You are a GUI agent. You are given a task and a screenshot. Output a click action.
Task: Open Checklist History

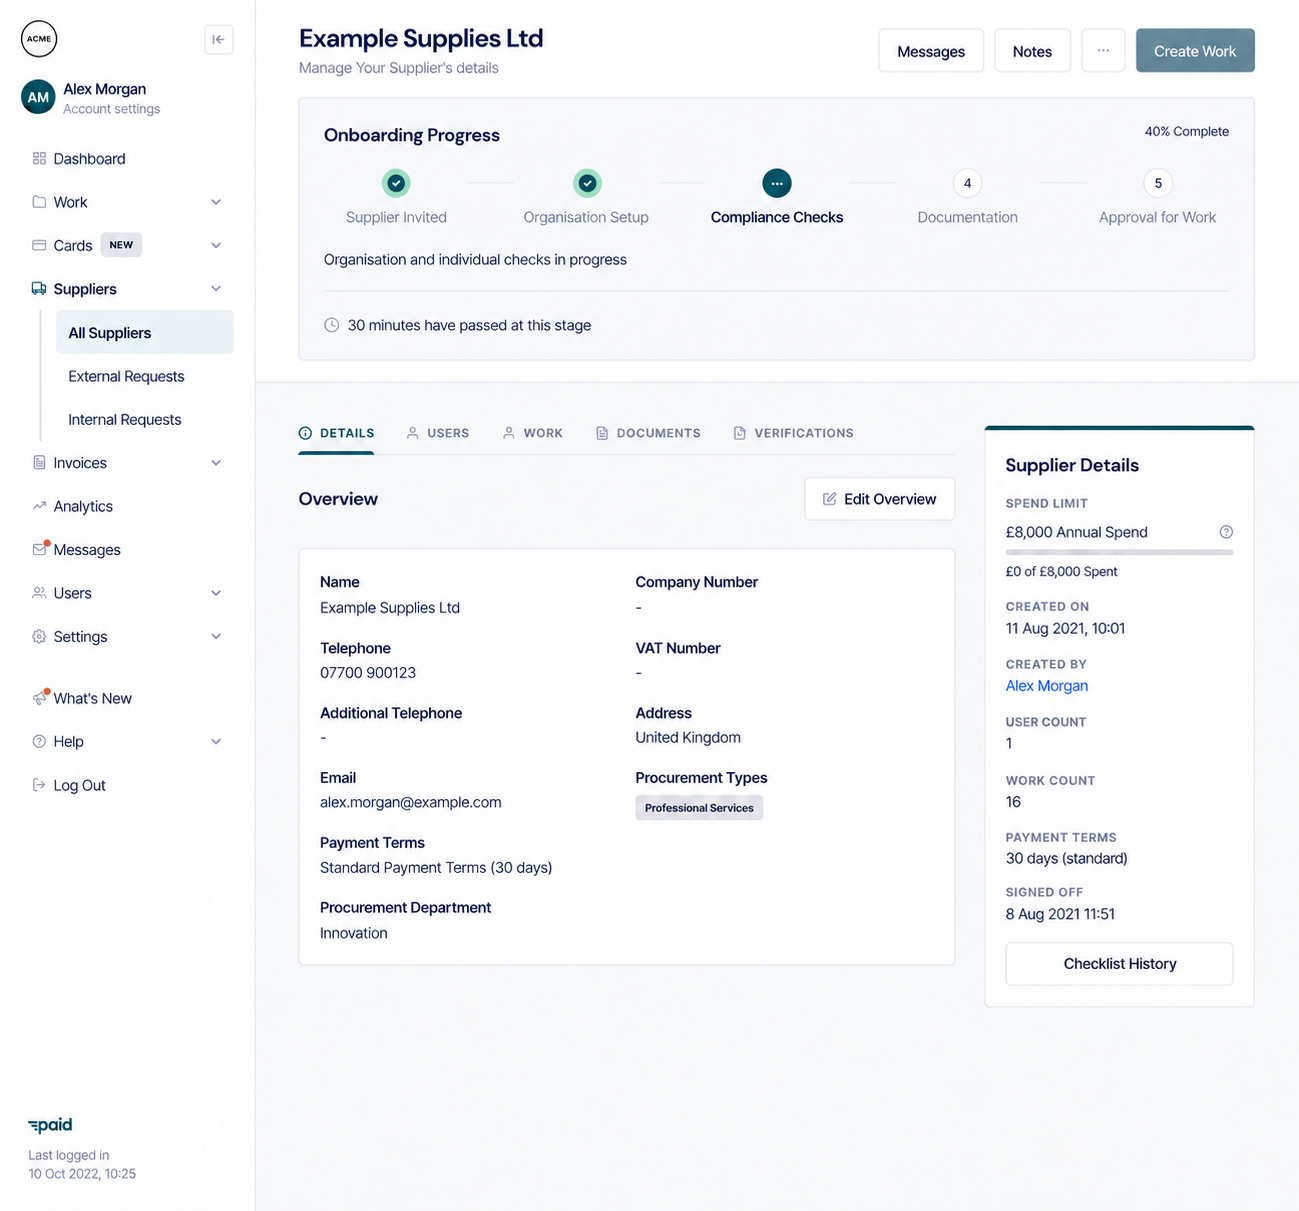coord(1119,964)
